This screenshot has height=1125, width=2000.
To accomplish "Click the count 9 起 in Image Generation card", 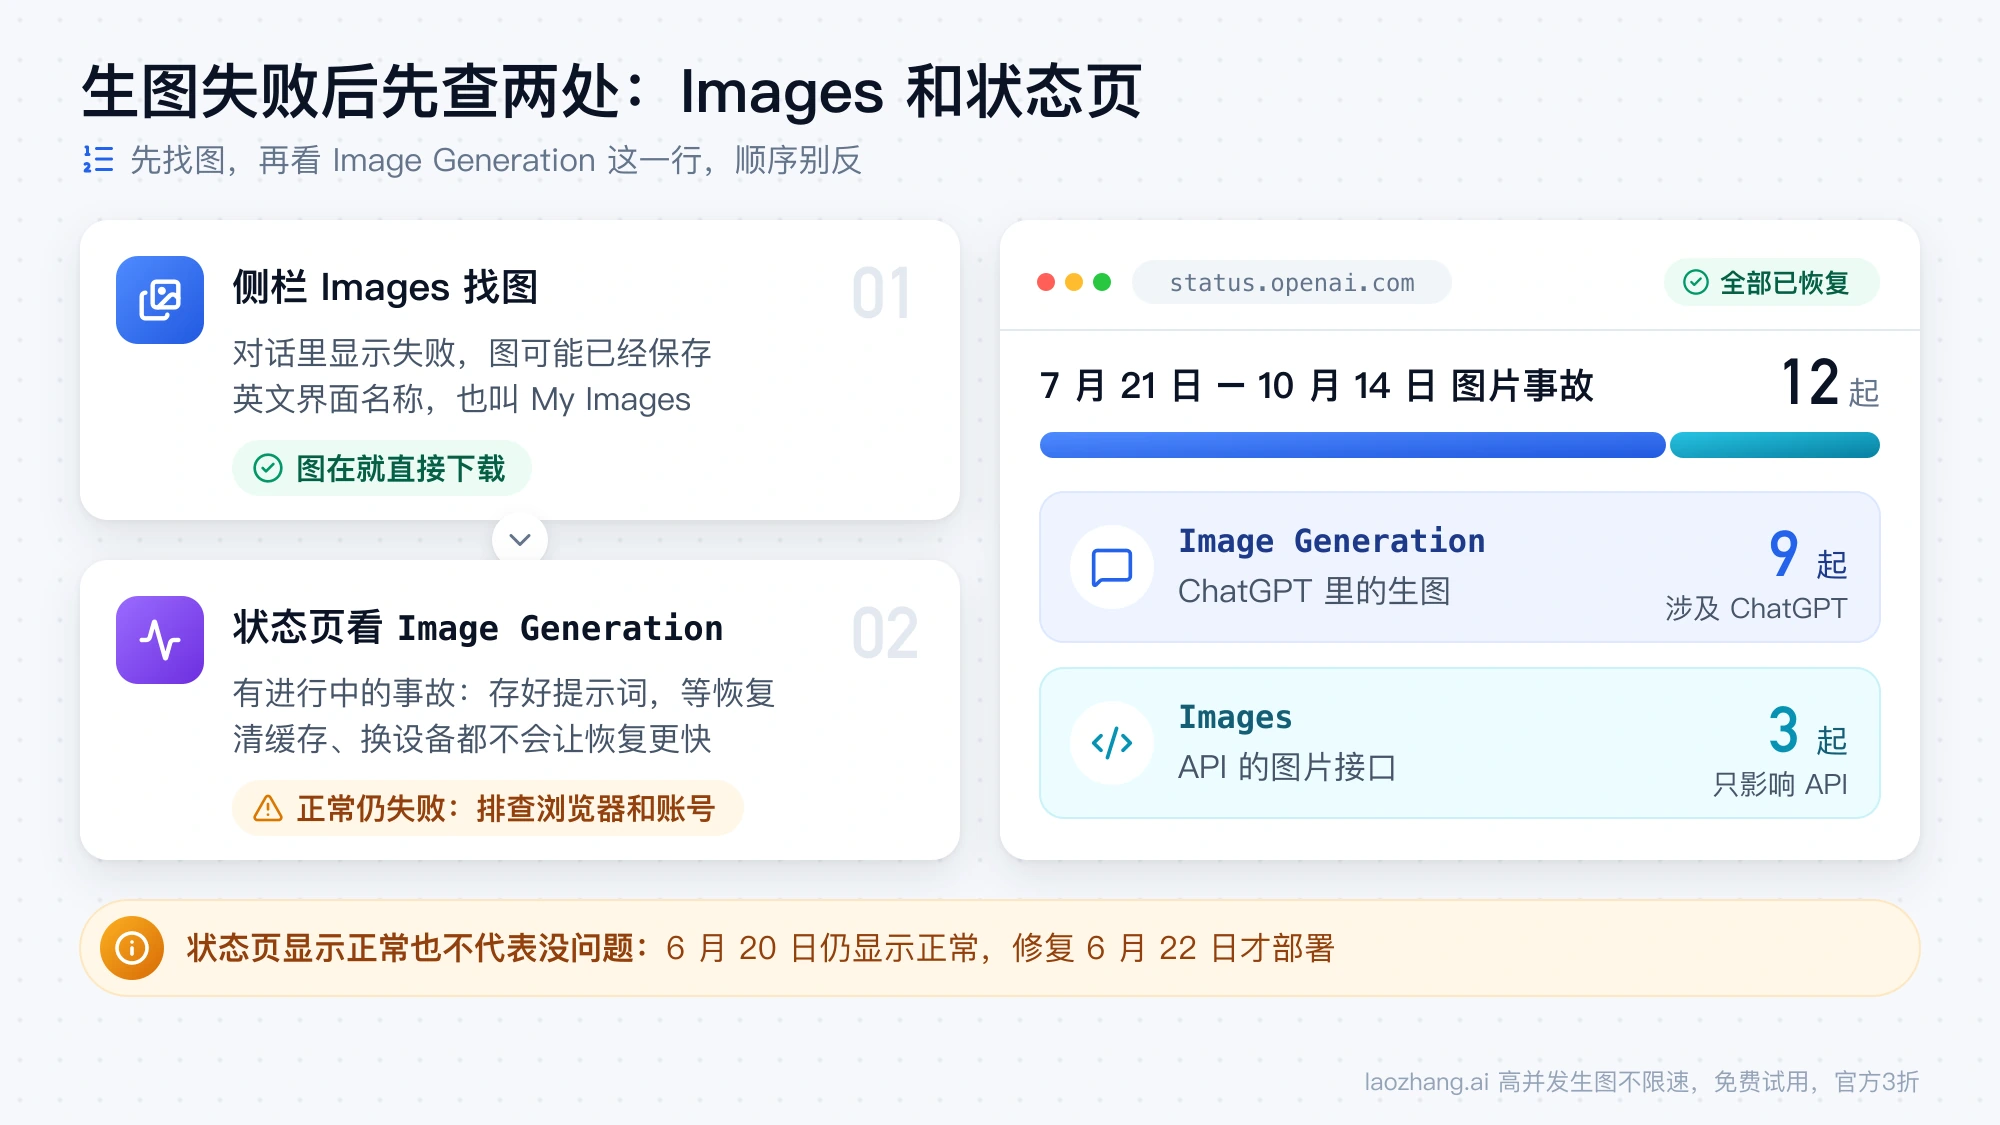I will [1808, 555].
